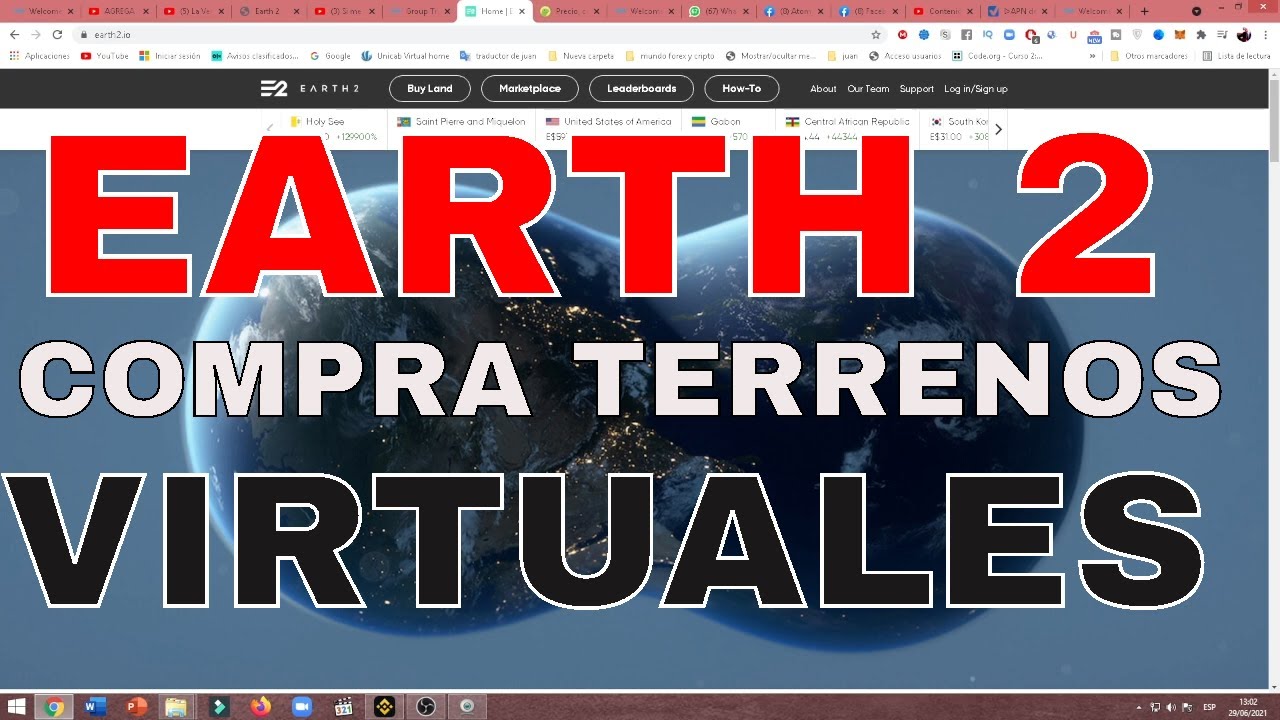Open the MetaMask fox extension
This screenshot has height=720, width=1280.
click(x=1180, y=34)
